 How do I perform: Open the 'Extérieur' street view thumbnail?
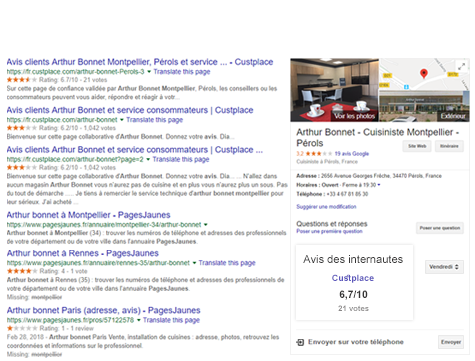click(x=424, y=106)
